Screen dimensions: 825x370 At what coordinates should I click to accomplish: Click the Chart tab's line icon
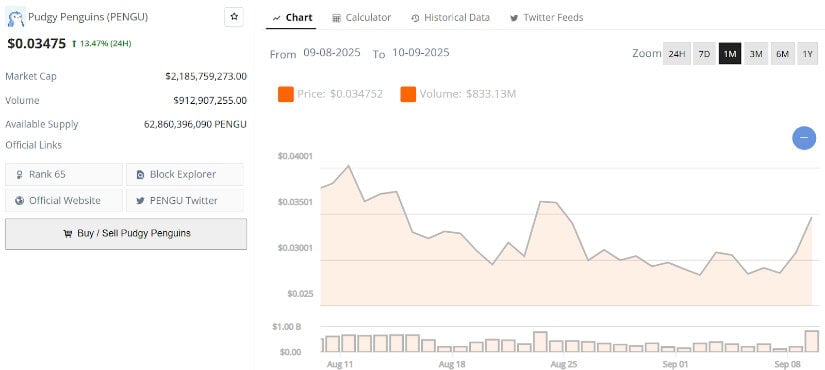(x=276, y=18)
